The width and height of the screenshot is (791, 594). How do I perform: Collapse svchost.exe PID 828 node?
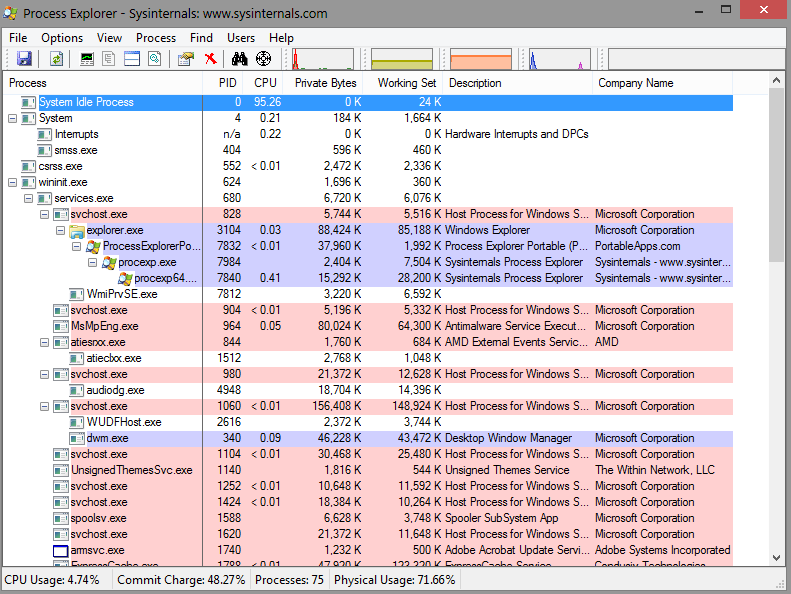[x=44, y=214]
